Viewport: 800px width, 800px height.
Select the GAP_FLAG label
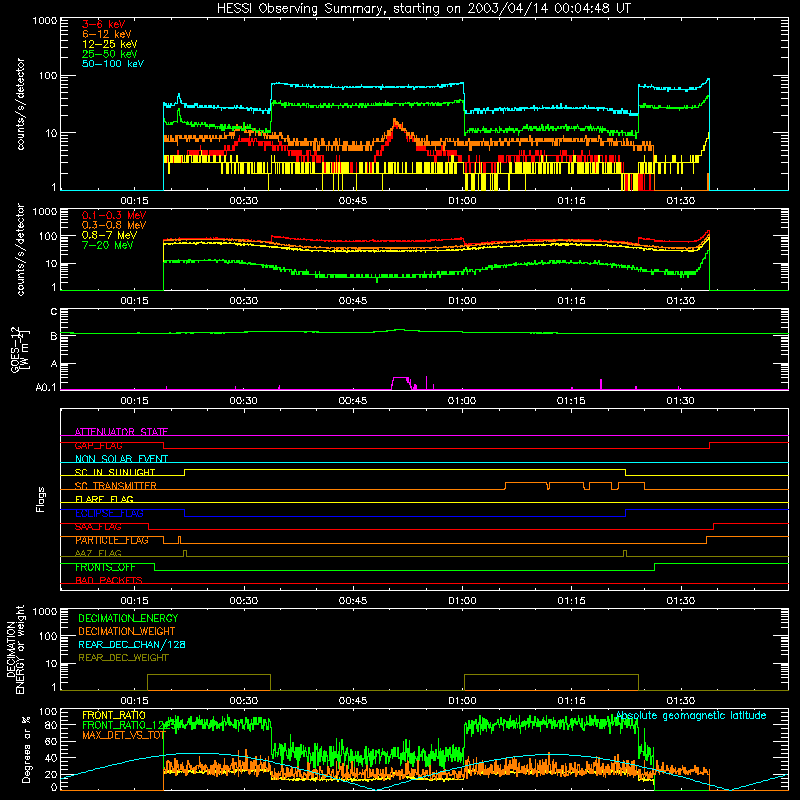pyautogui.click(x=98, y=445)
